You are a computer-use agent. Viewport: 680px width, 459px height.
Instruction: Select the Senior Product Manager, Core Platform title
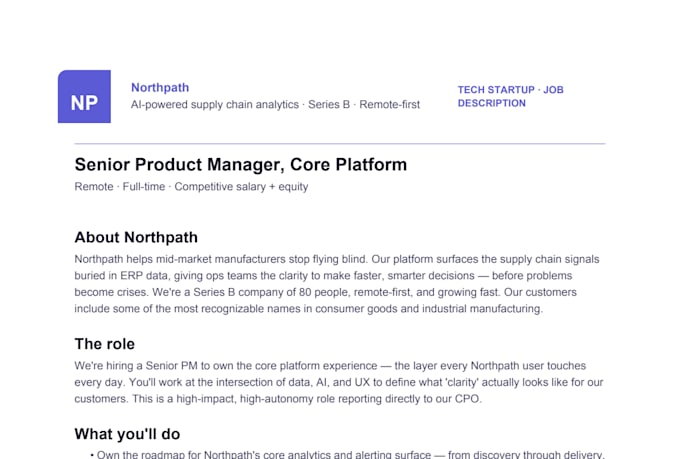click(241, 164)
